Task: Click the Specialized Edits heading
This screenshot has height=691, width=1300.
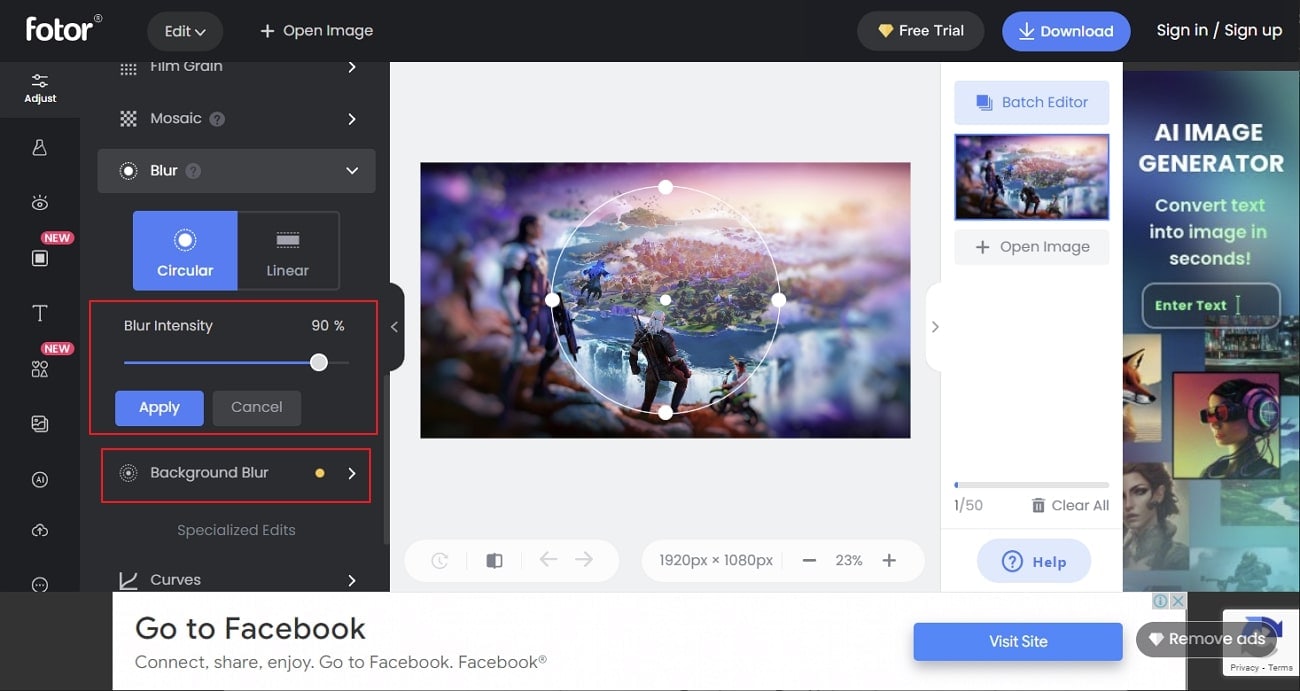Action: click(x=236, y=530)
